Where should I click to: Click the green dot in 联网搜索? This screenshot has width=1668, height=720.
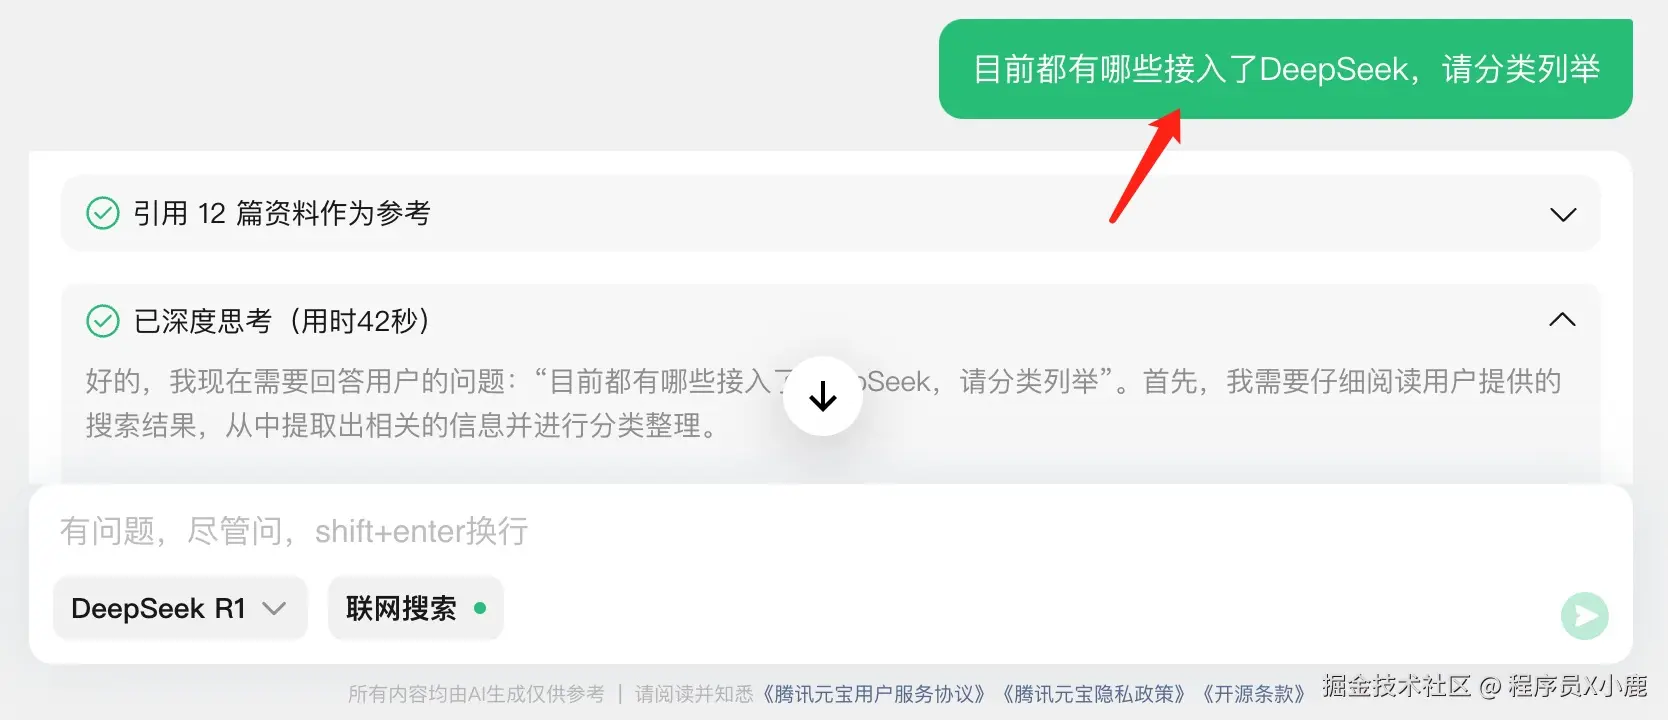pos(480,608)
